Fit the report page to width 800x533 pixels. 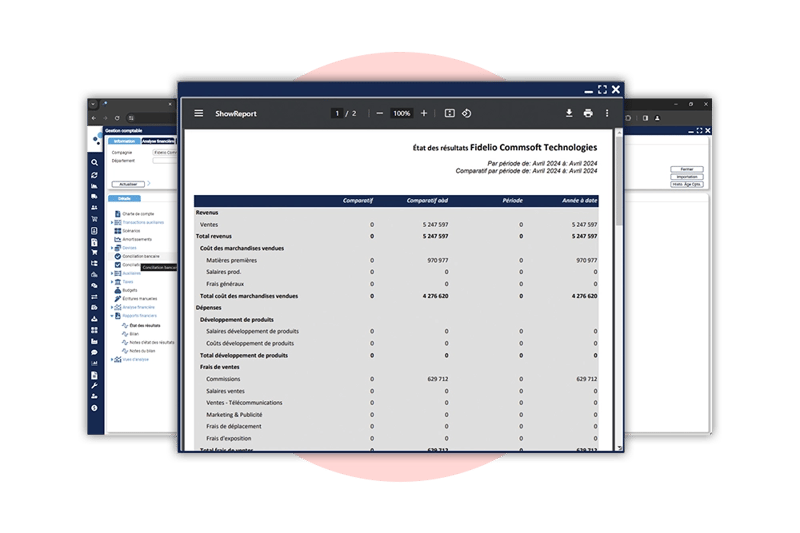(x=449, y=113)
